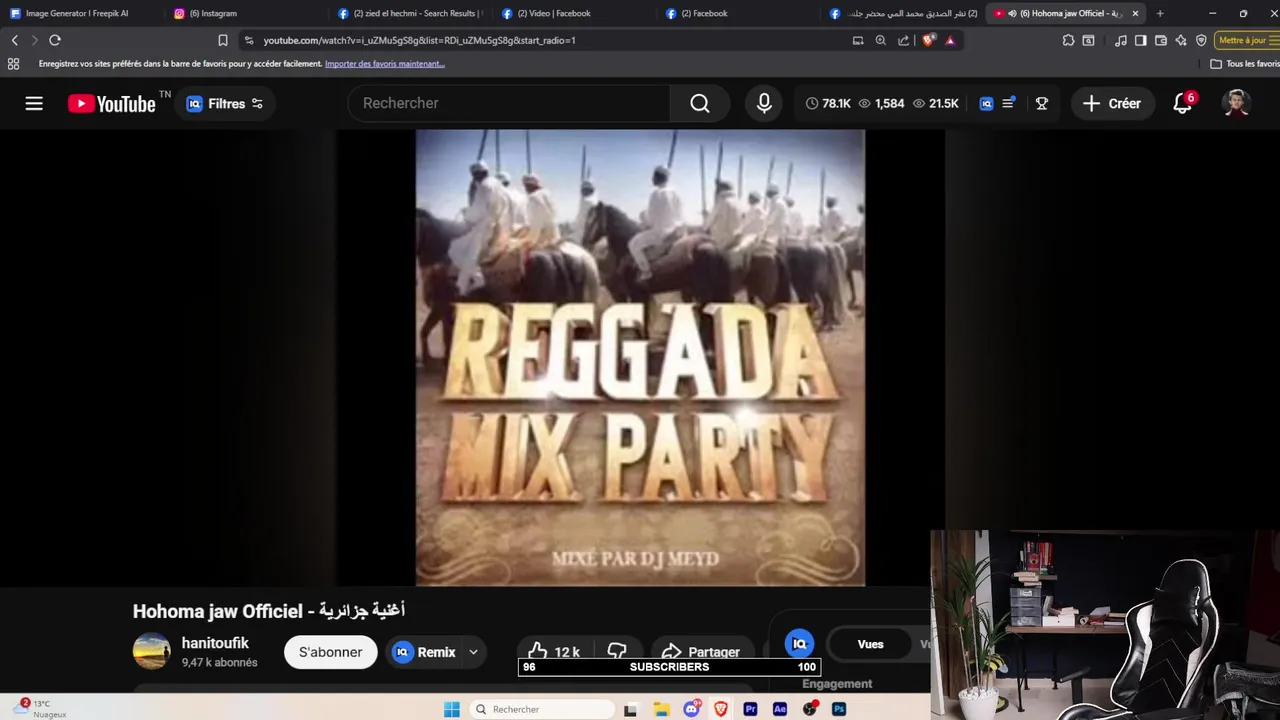This screenshot has width=1280, height=720.
Task: Switch to Freepik Image Generator tab
Action: [78, 13]
